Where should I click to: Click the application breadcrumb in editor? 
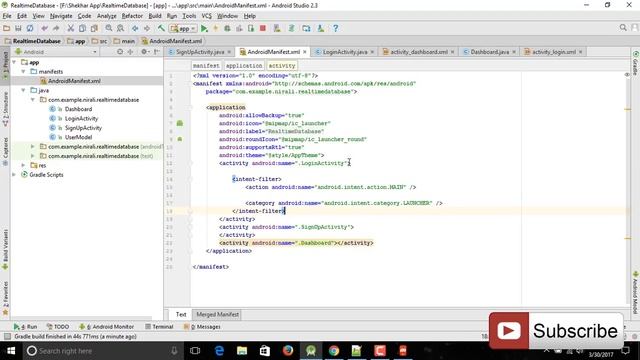point(244,66)
